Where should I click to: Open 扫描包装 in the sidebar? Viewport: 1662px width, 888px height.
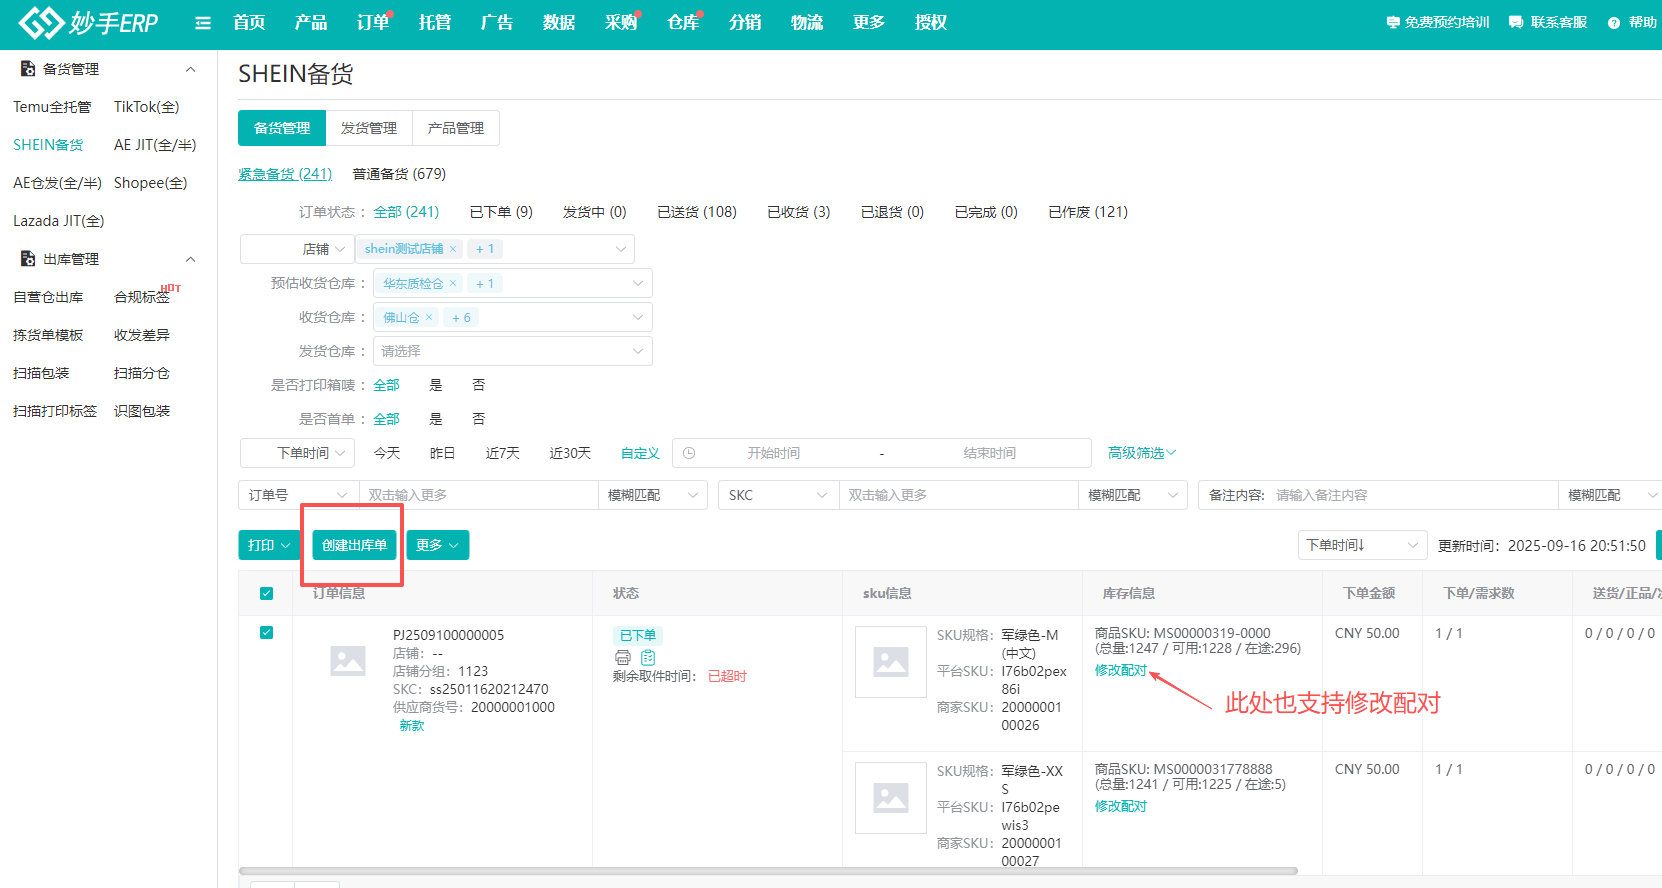[x=41, y=373]
